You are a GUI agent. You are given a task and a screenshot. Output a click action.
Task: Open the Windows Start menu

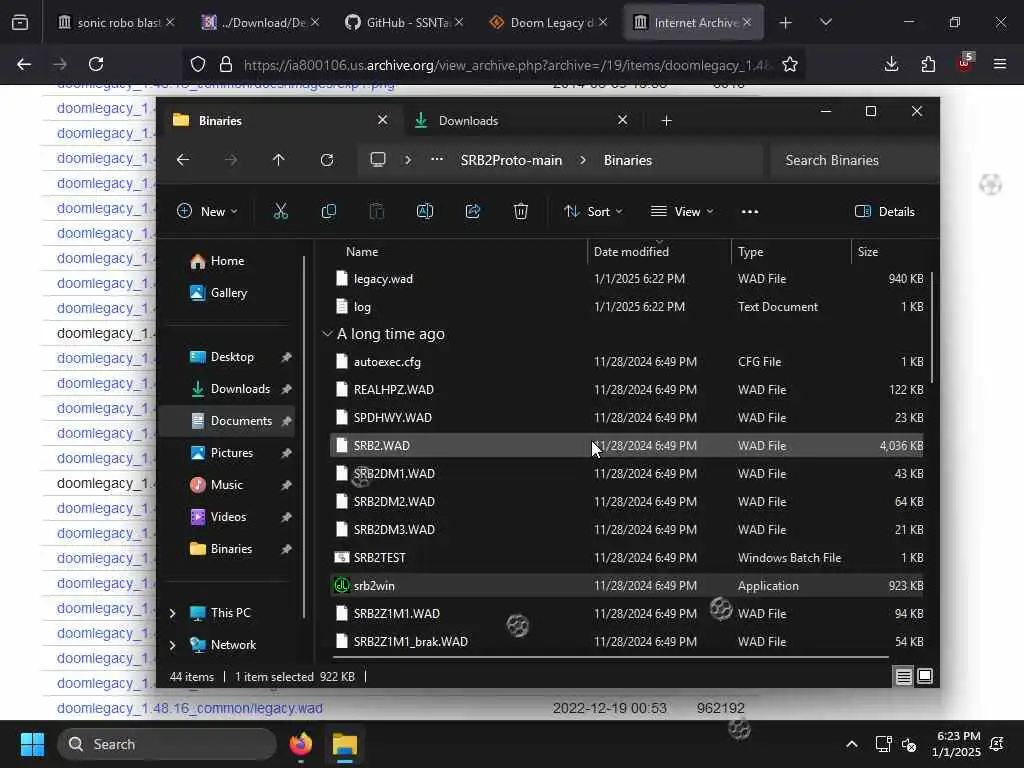(32, 744)
